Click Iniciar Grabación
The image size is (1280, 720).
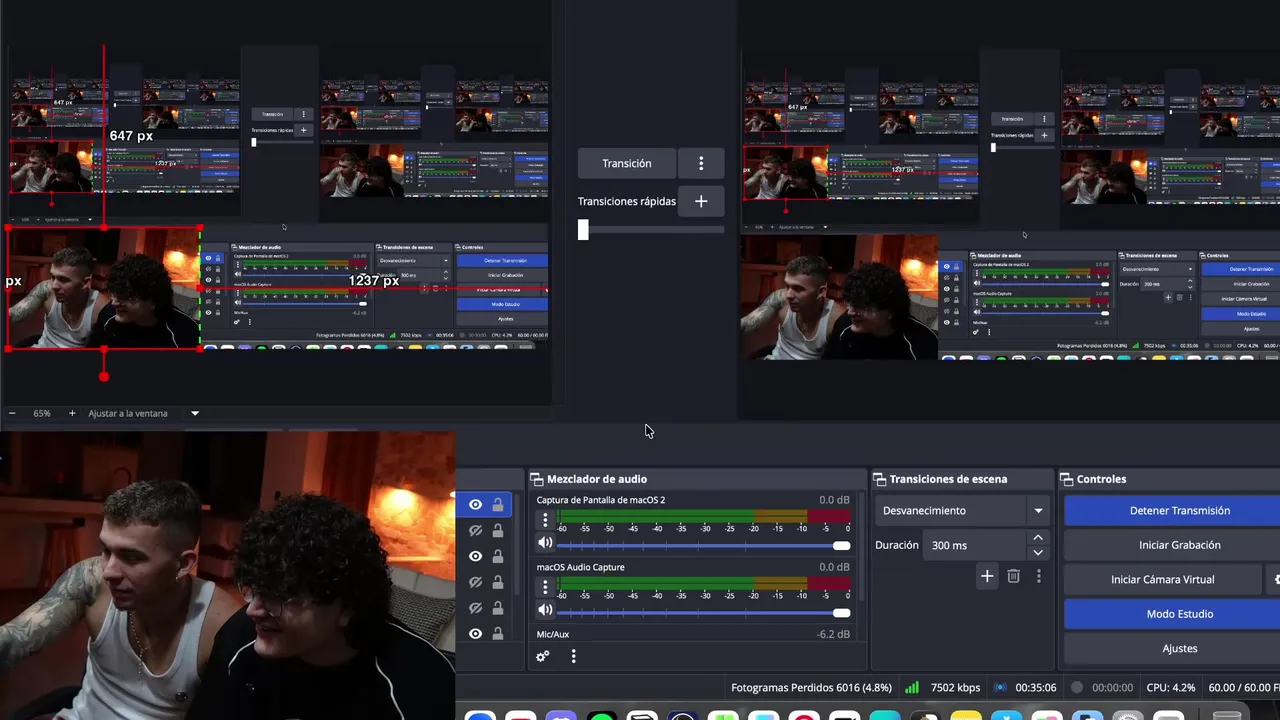(1179, 545)
